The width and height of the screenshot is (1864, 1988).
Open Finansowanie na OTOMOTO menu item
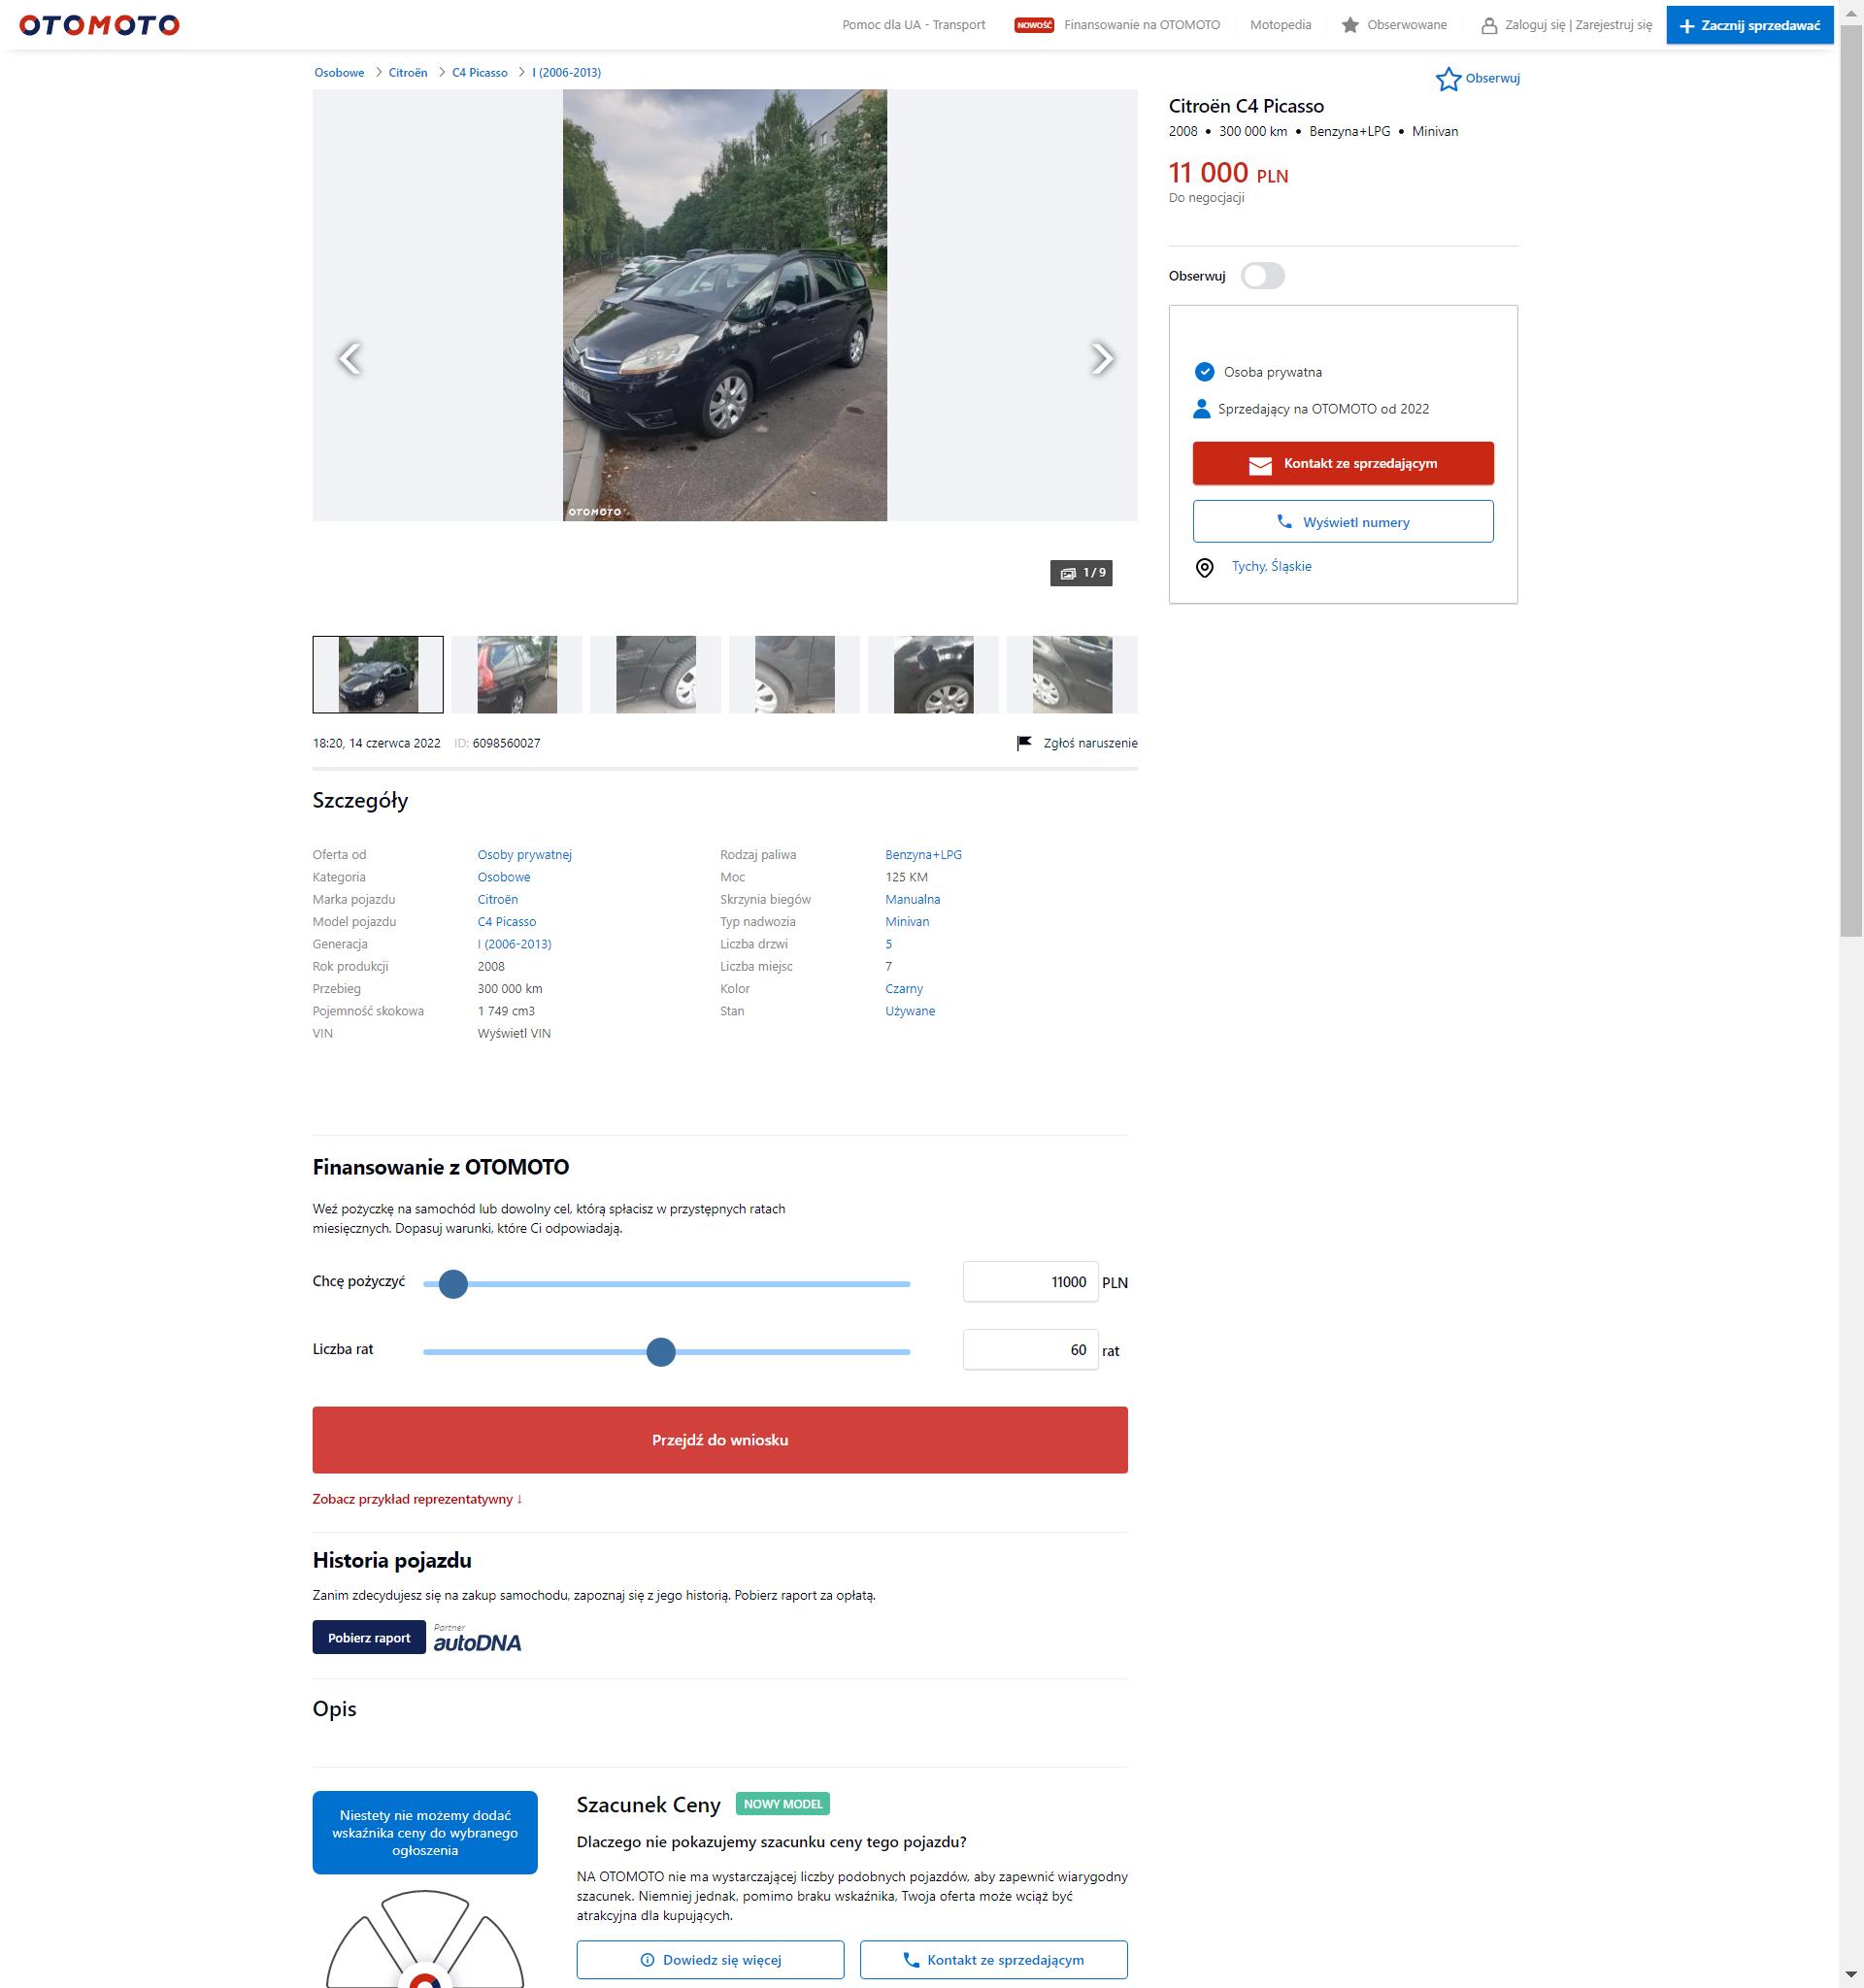point(1142,25)
